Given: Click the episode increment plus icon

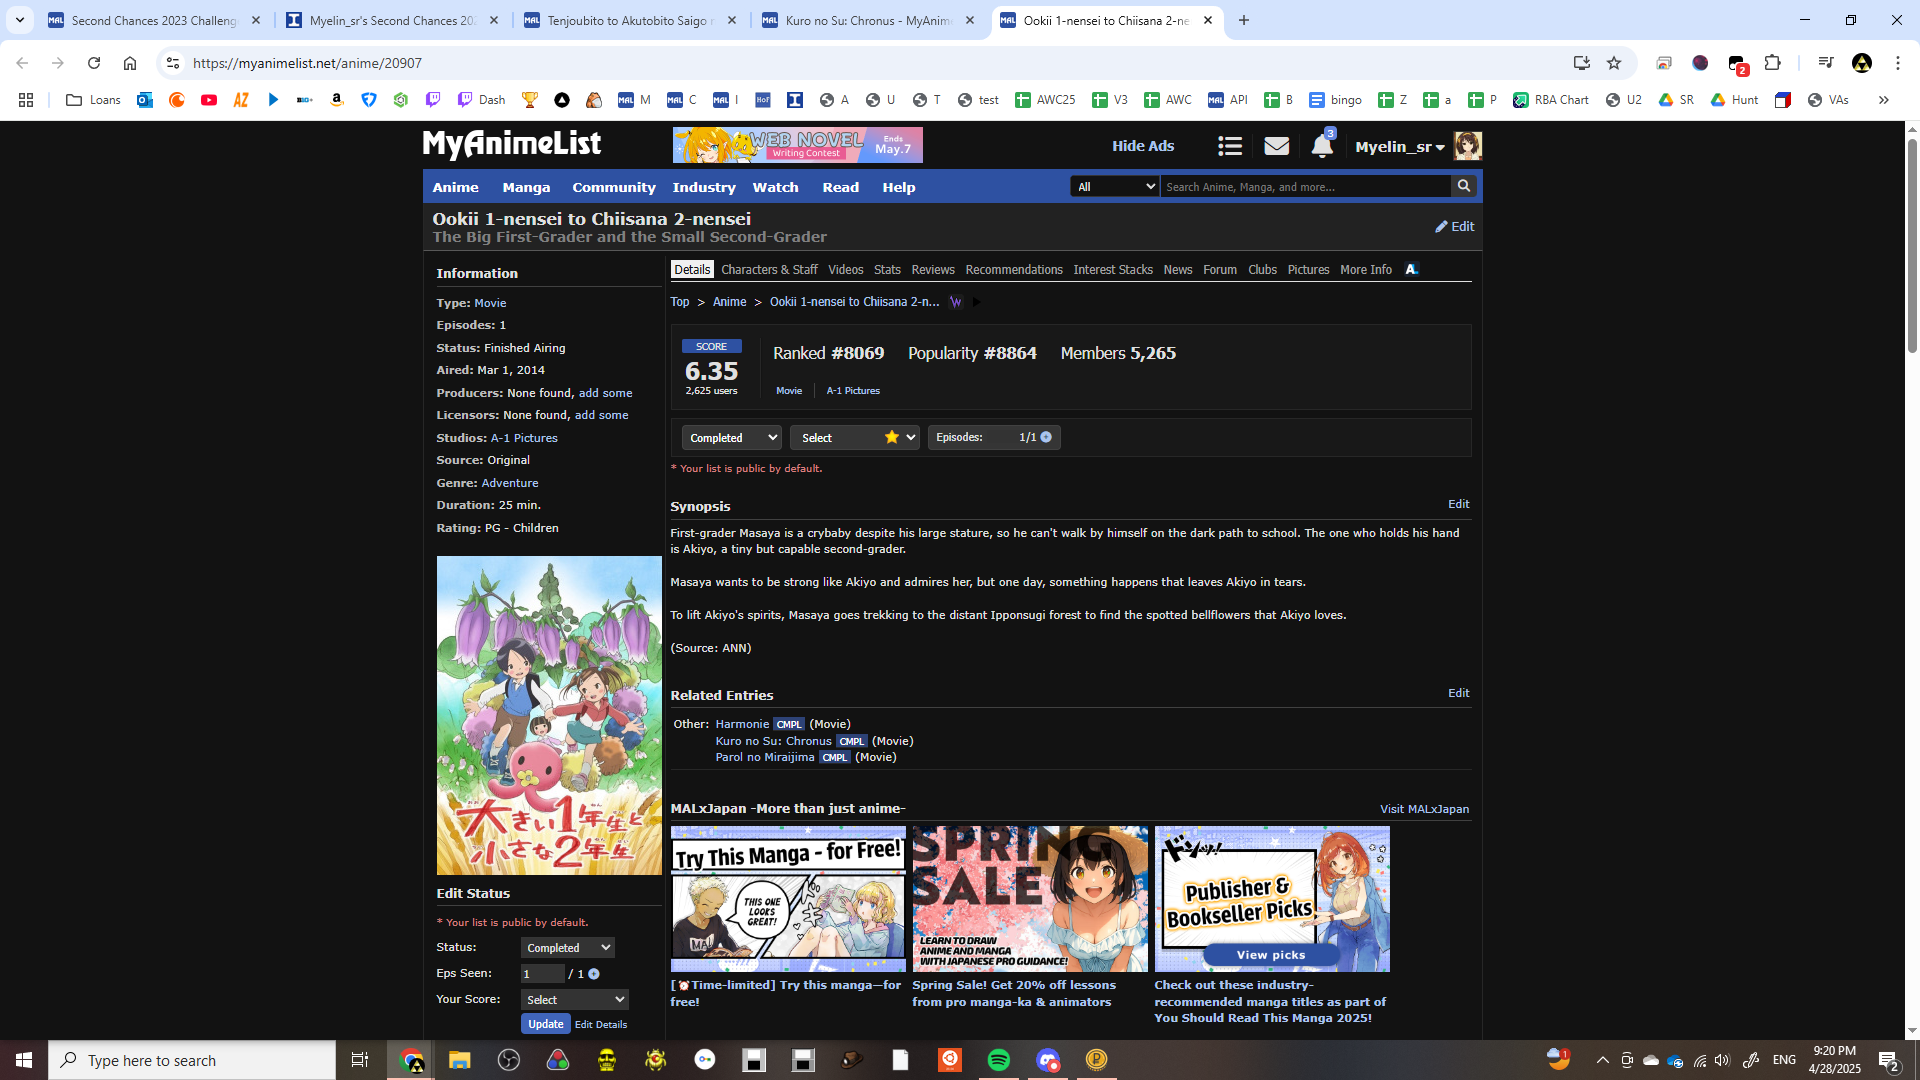Looking at the screenshot, I should coord(1046,437).
